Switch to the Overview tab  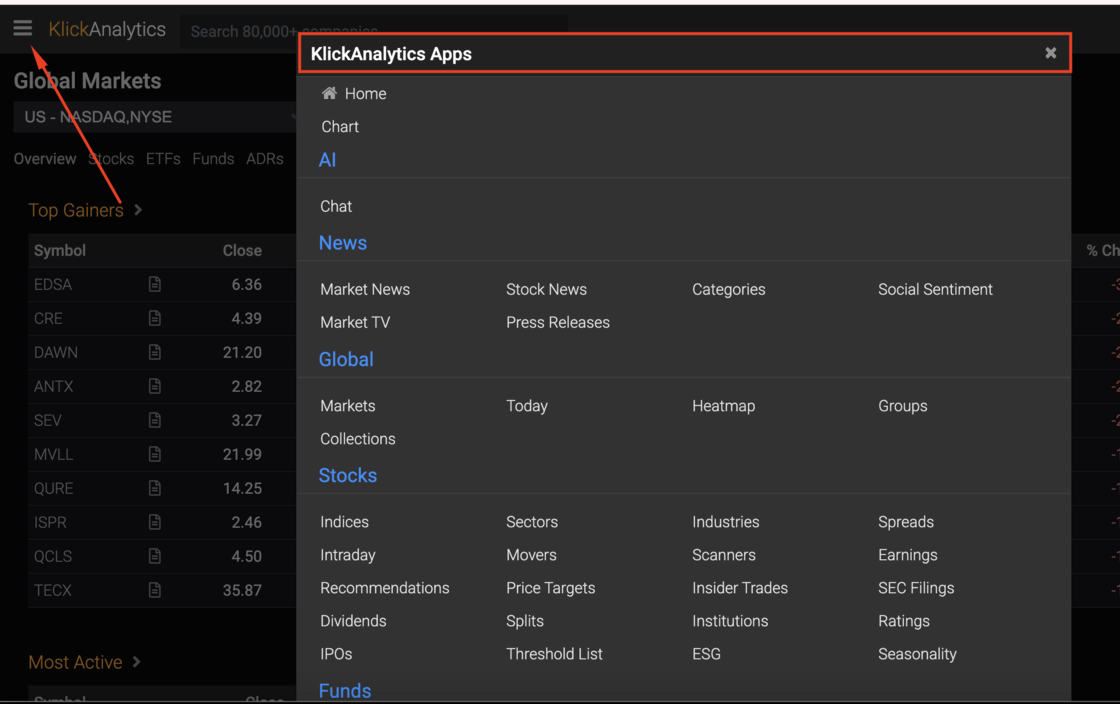(x=45, y=159)
